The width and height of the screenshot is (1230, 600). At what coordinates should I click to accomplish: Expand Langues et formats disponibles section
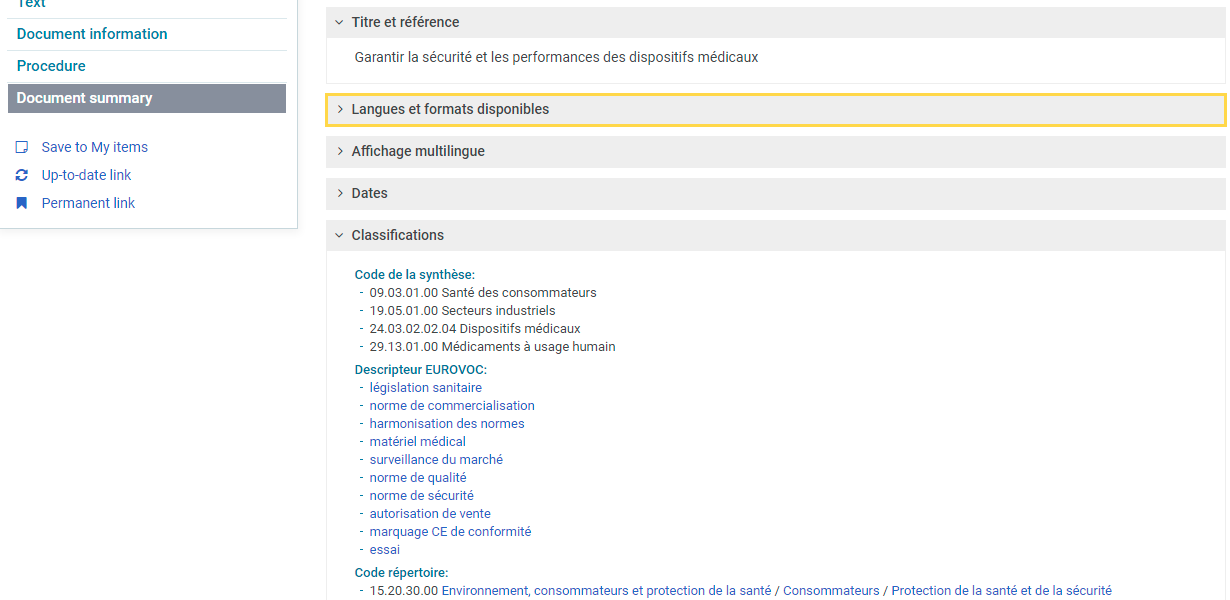coord(450,109)
